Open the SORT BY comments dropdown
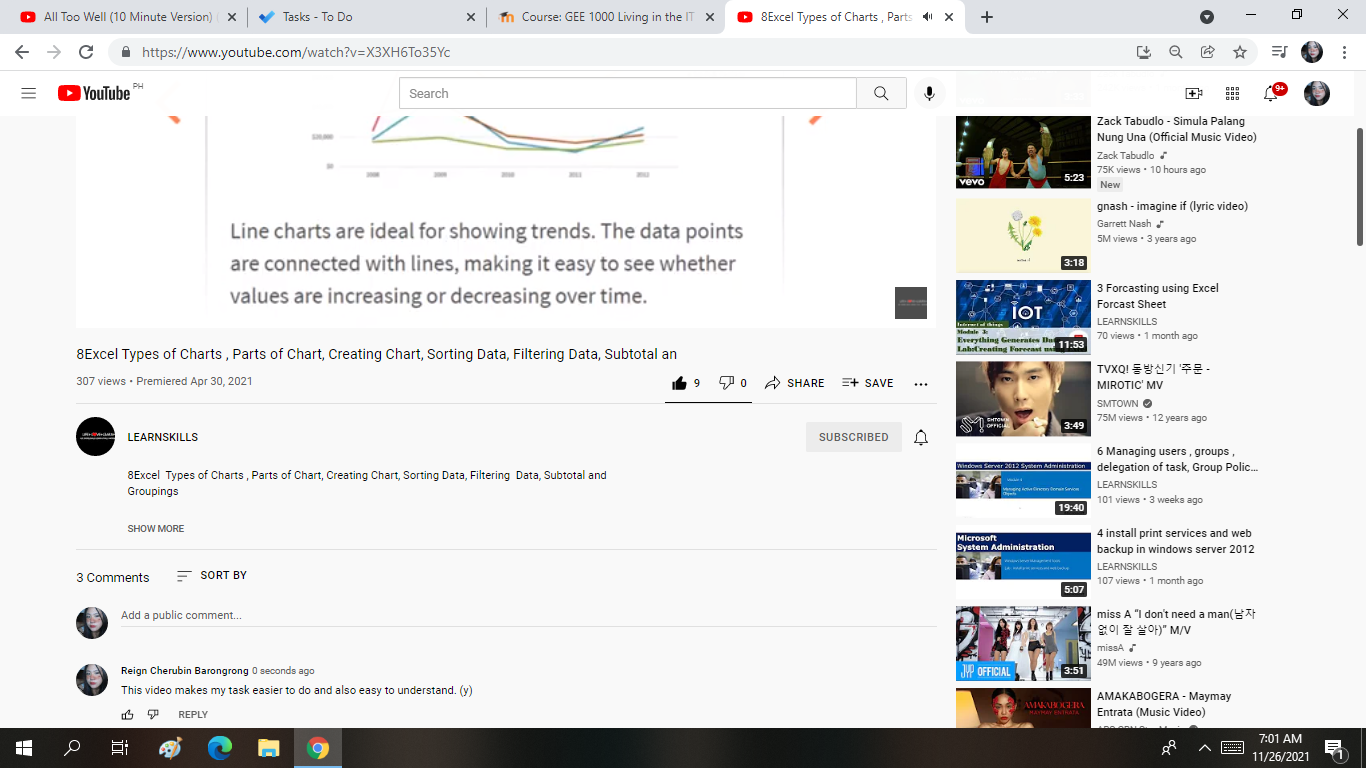This screenshot has width=1366, height=768. pyautogui.click(x=212, y=575)
